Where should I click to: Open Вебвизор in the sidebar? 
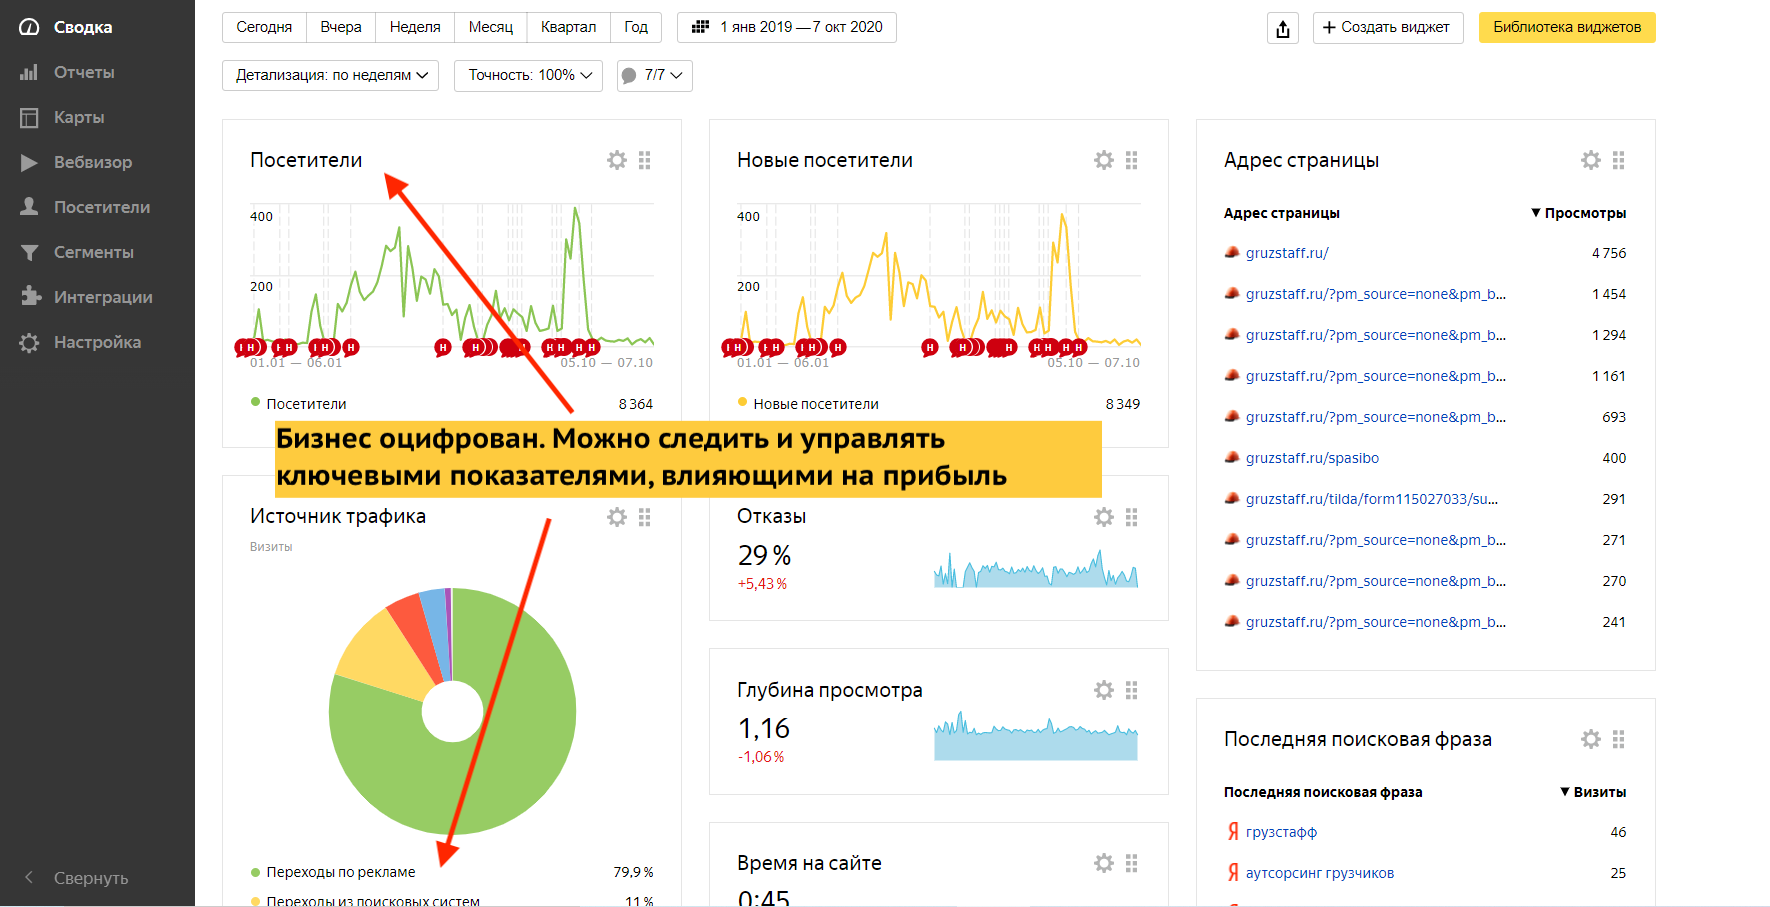coord(92,162)
